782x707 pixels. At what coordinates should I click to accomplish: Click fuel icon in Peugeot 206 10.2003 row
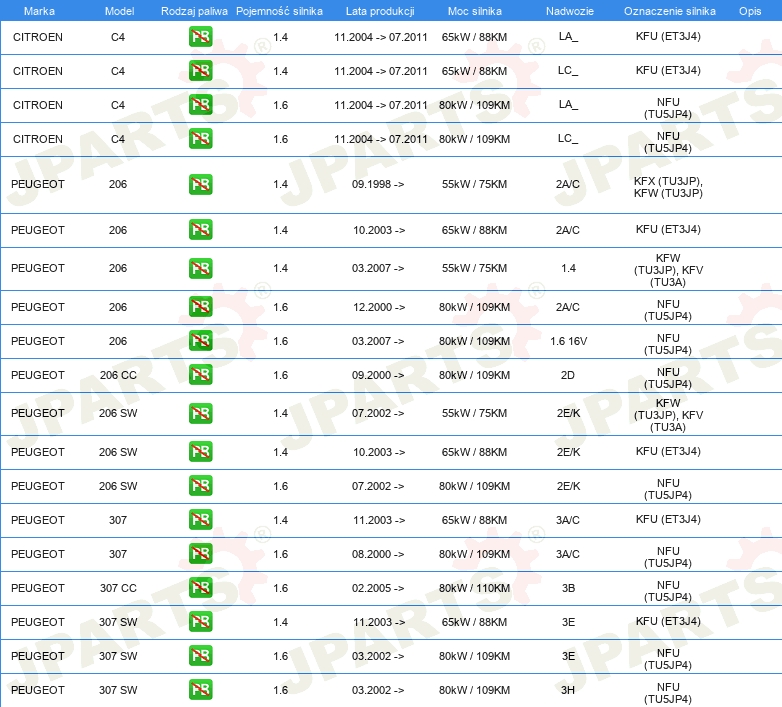tap(200, 230)
